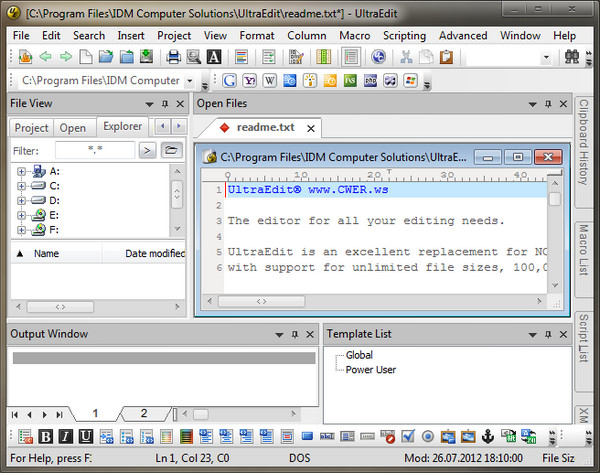Expand the C: drive in Explorer tree
This screenshot has width=600, height=473.
pyautogui.click(x=21, y=186)
